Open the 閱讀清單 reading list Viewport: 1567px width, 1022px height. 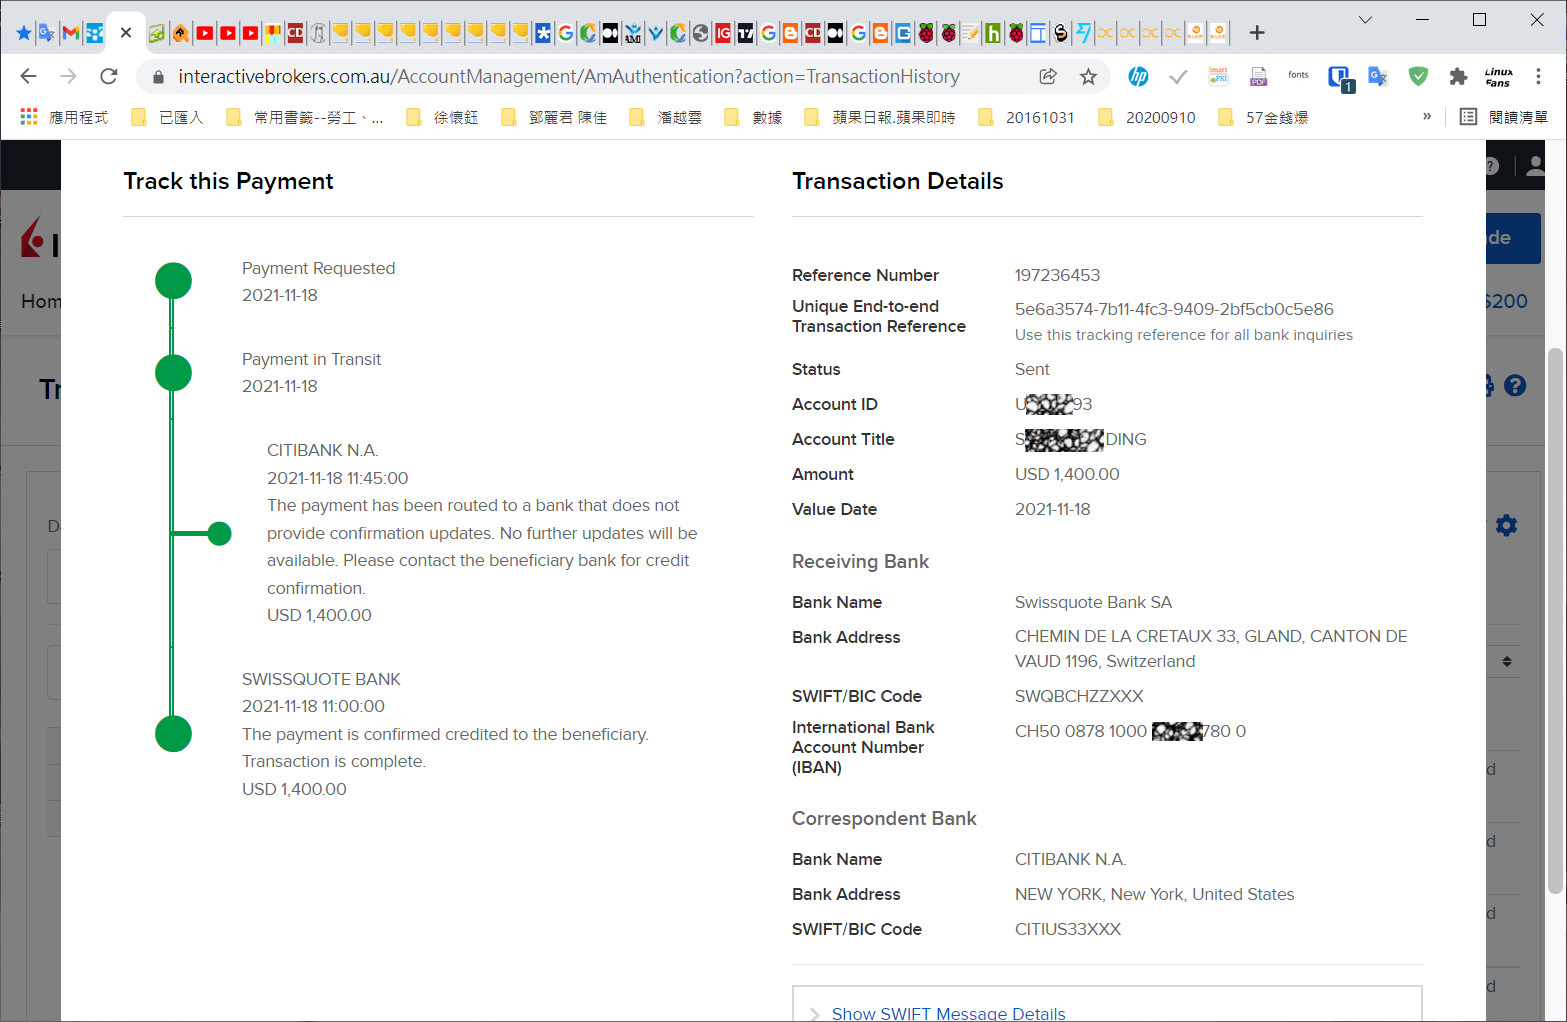[x=1504, y=117]
